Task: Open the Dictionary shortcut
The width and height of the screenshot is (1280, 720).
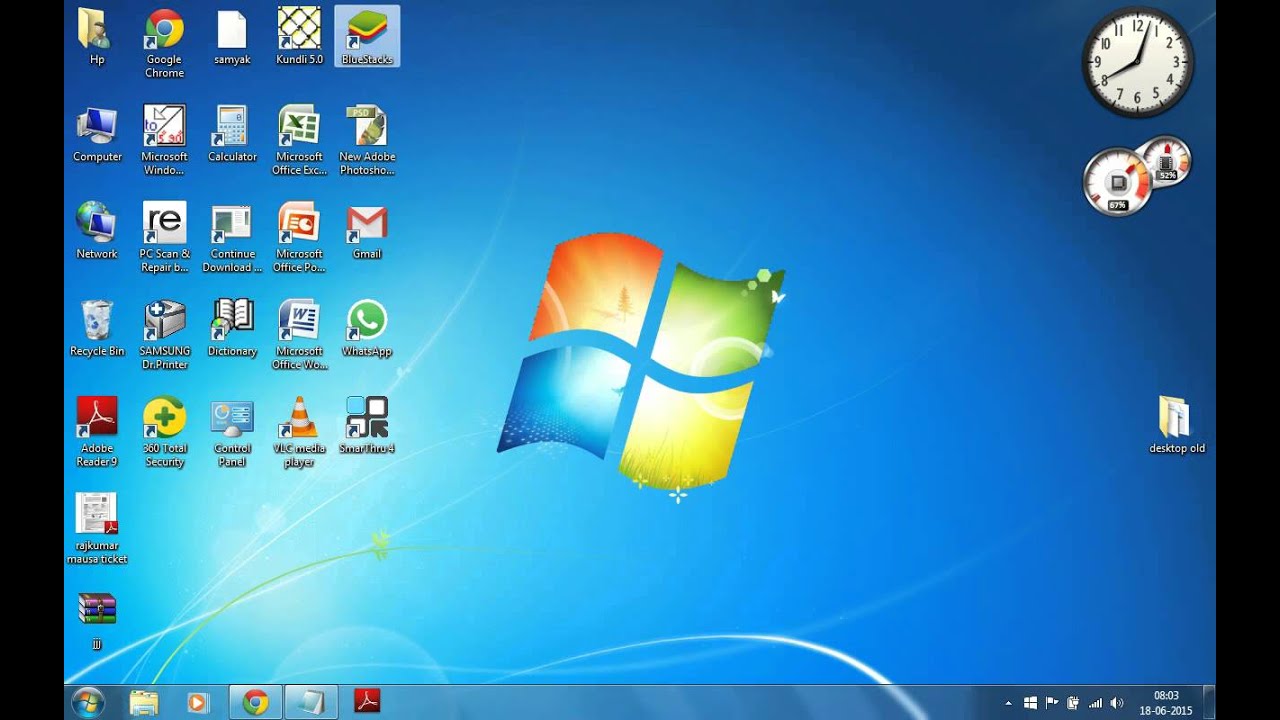Action: click(x=232, y=328)
